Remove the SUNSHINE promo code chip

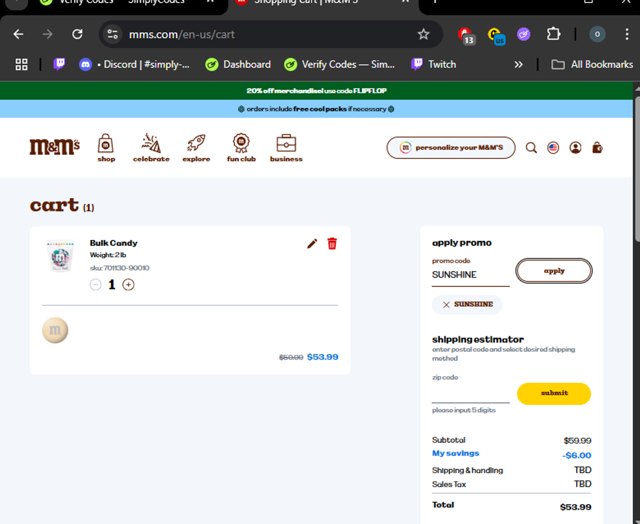446,304
